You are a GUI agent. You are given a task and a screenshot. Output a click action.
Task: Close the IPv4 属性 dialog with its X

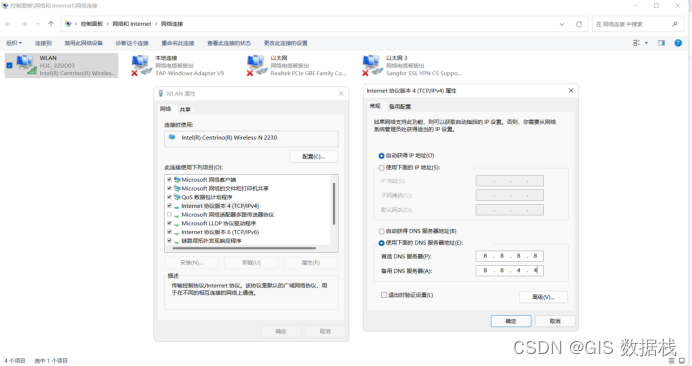(x=571, y=91)
